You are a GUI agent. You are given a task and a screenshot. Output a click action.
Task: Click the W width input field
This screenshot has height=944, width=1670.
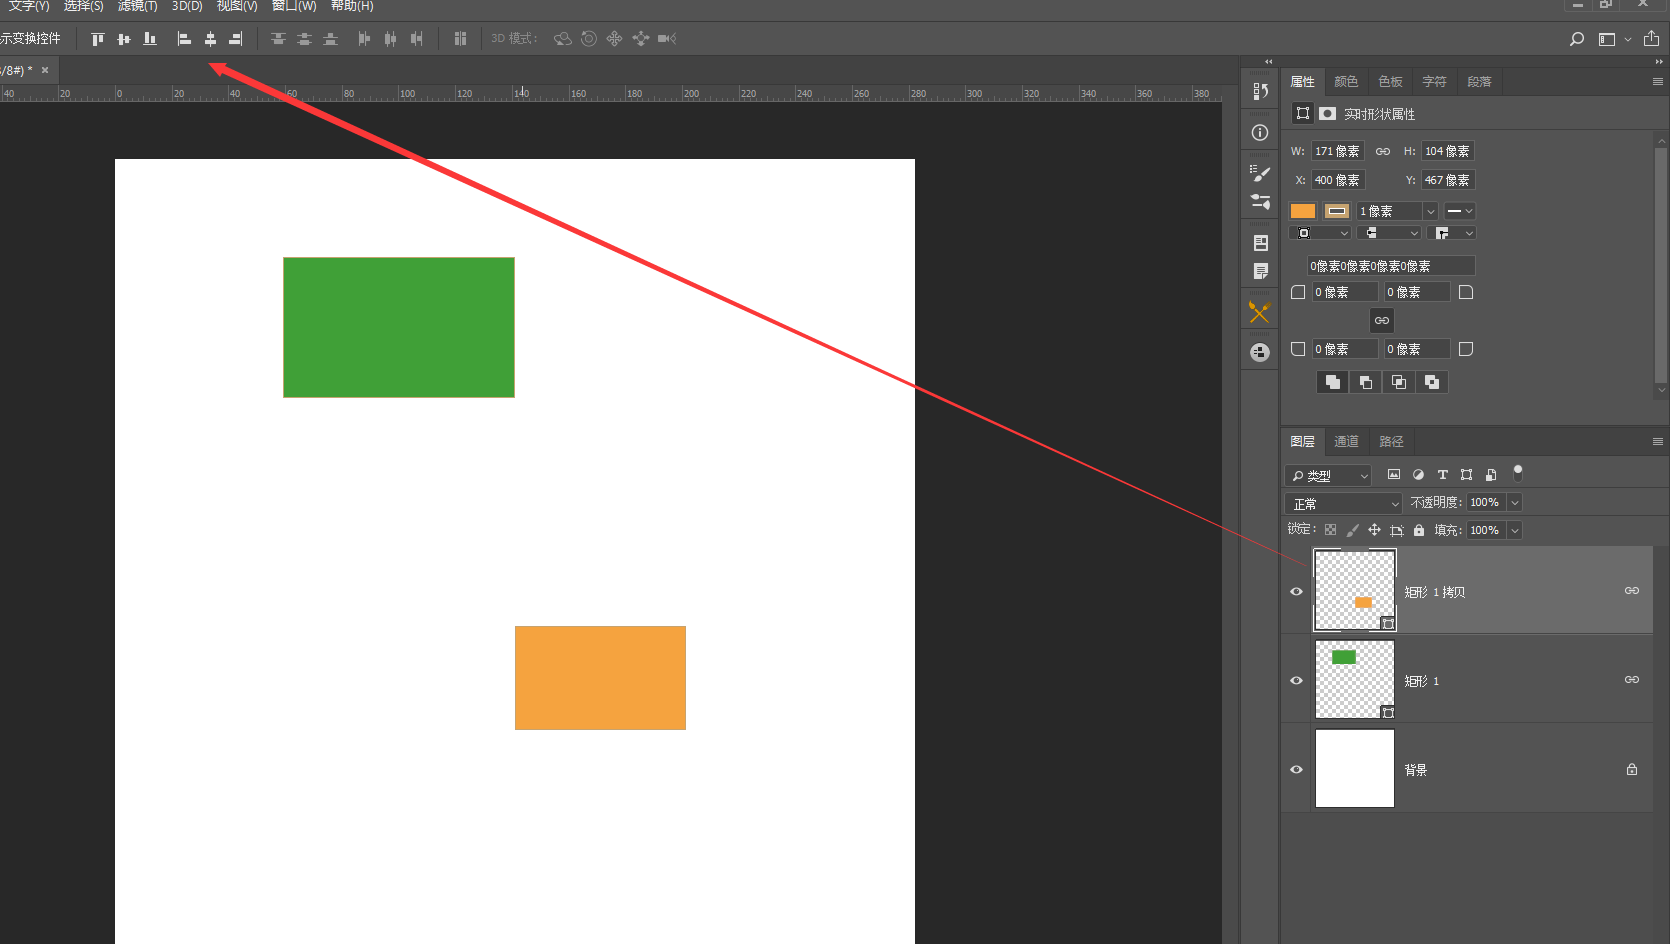(x=1338, y=151)
